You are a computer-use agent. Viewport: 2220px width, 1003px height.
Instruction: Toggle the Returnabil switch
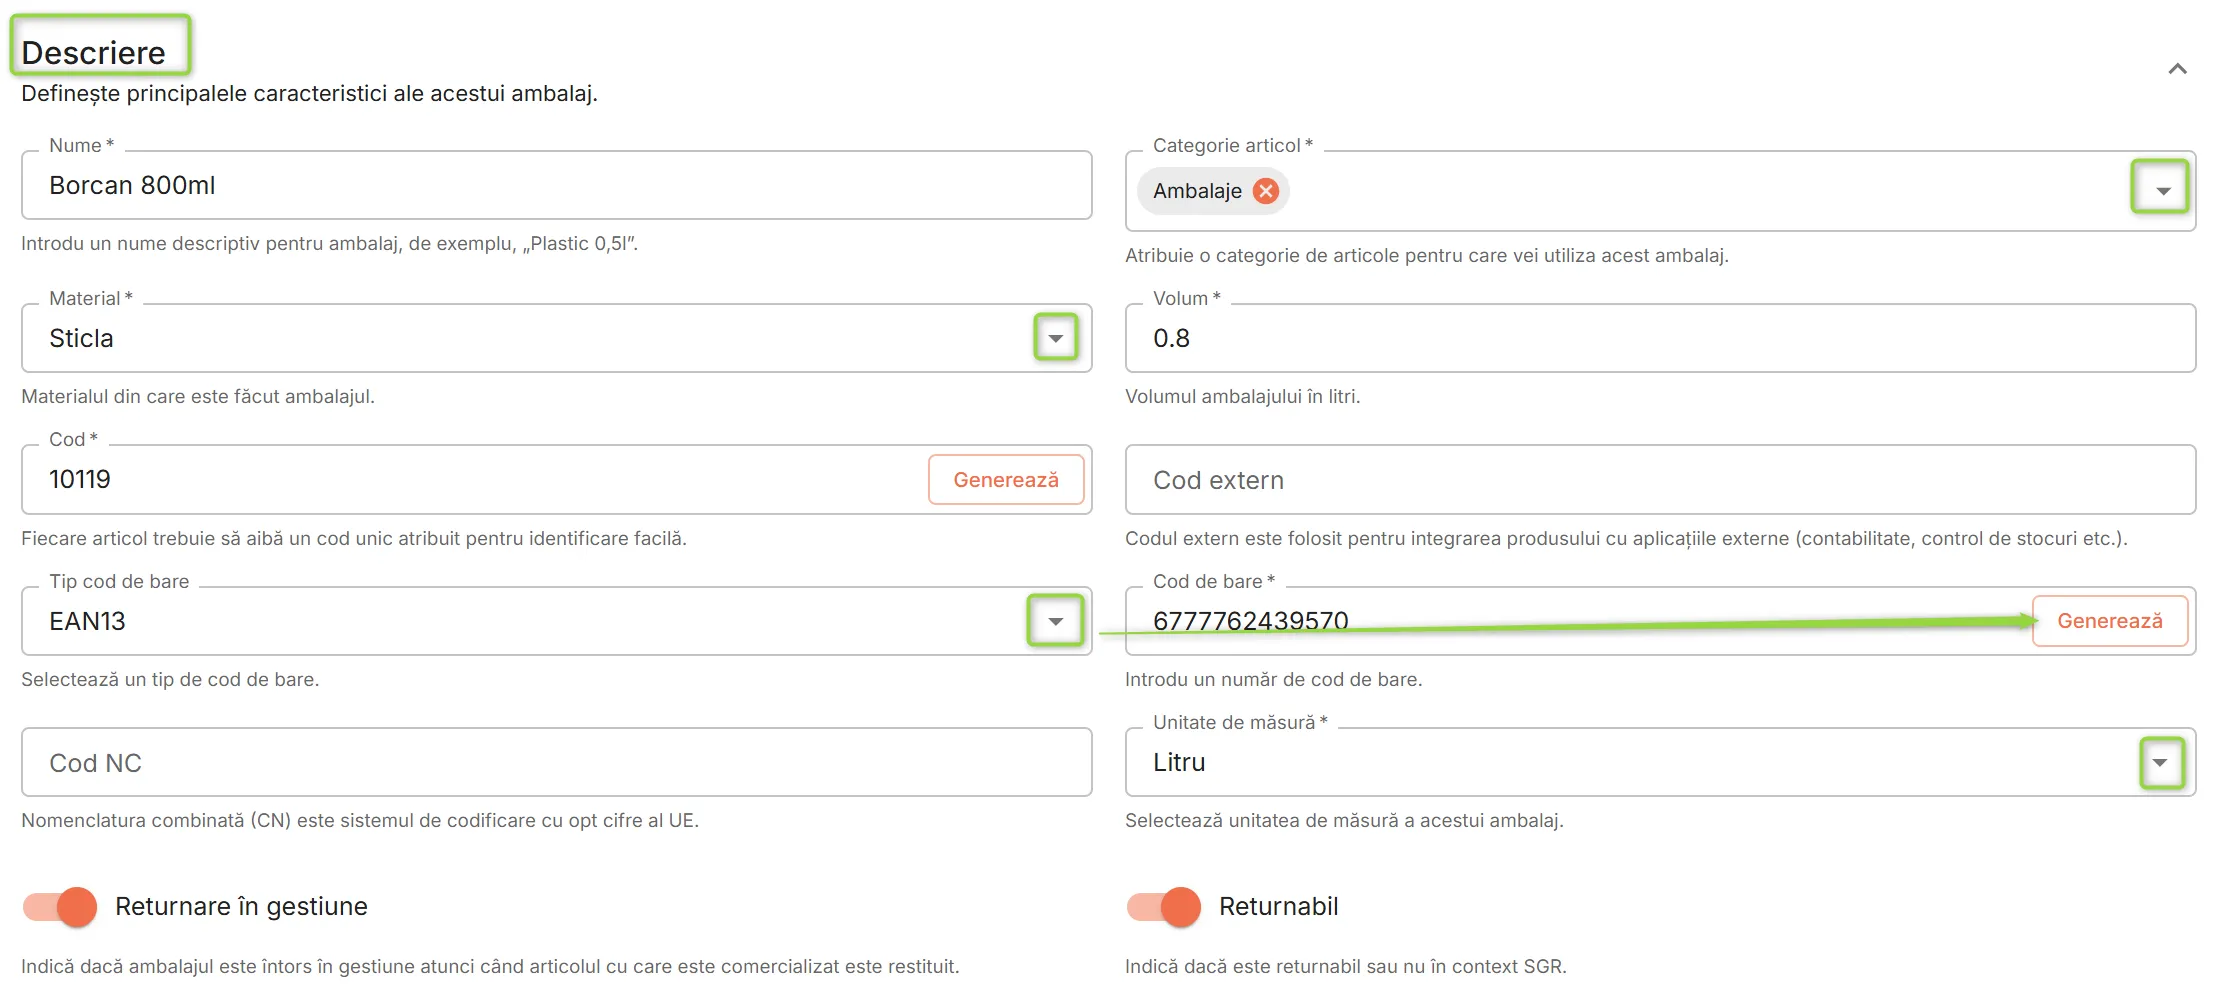(1164, 907)
